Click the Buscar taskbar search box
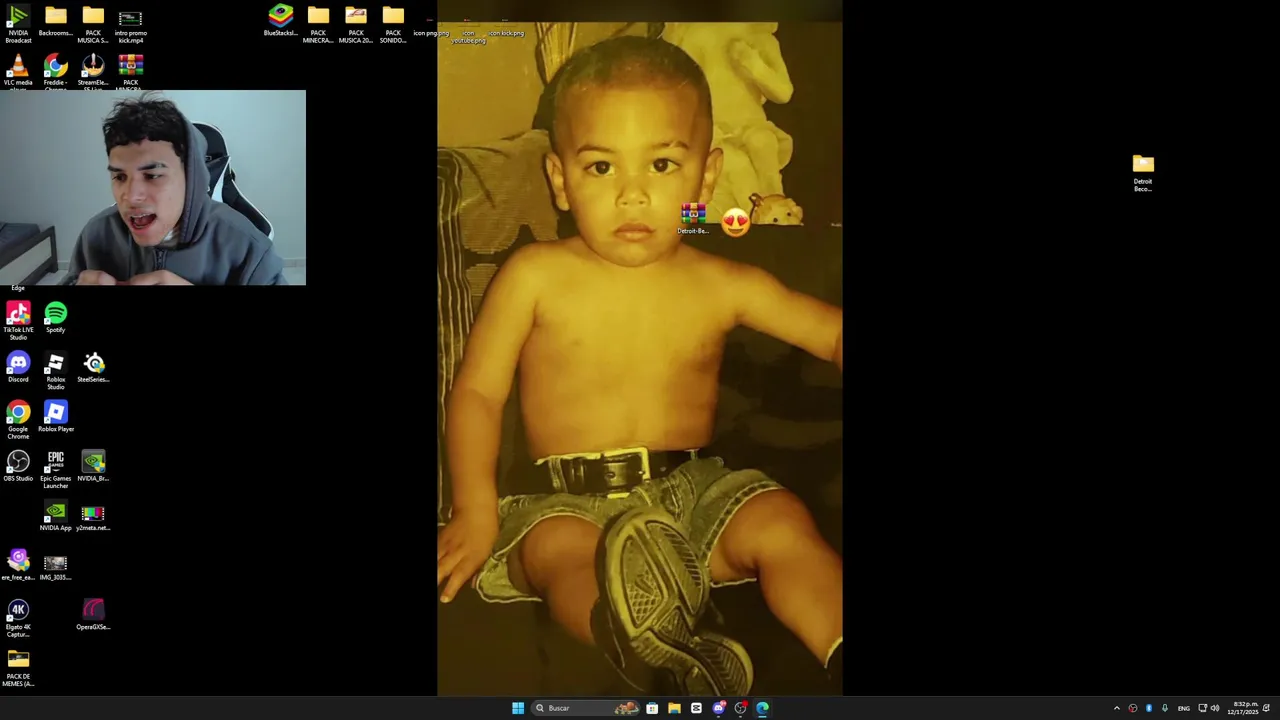 click(585, 708)
